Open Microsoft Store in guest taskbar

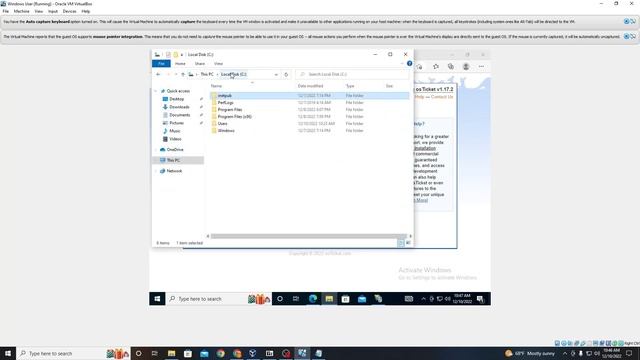(x=345, y=299)
